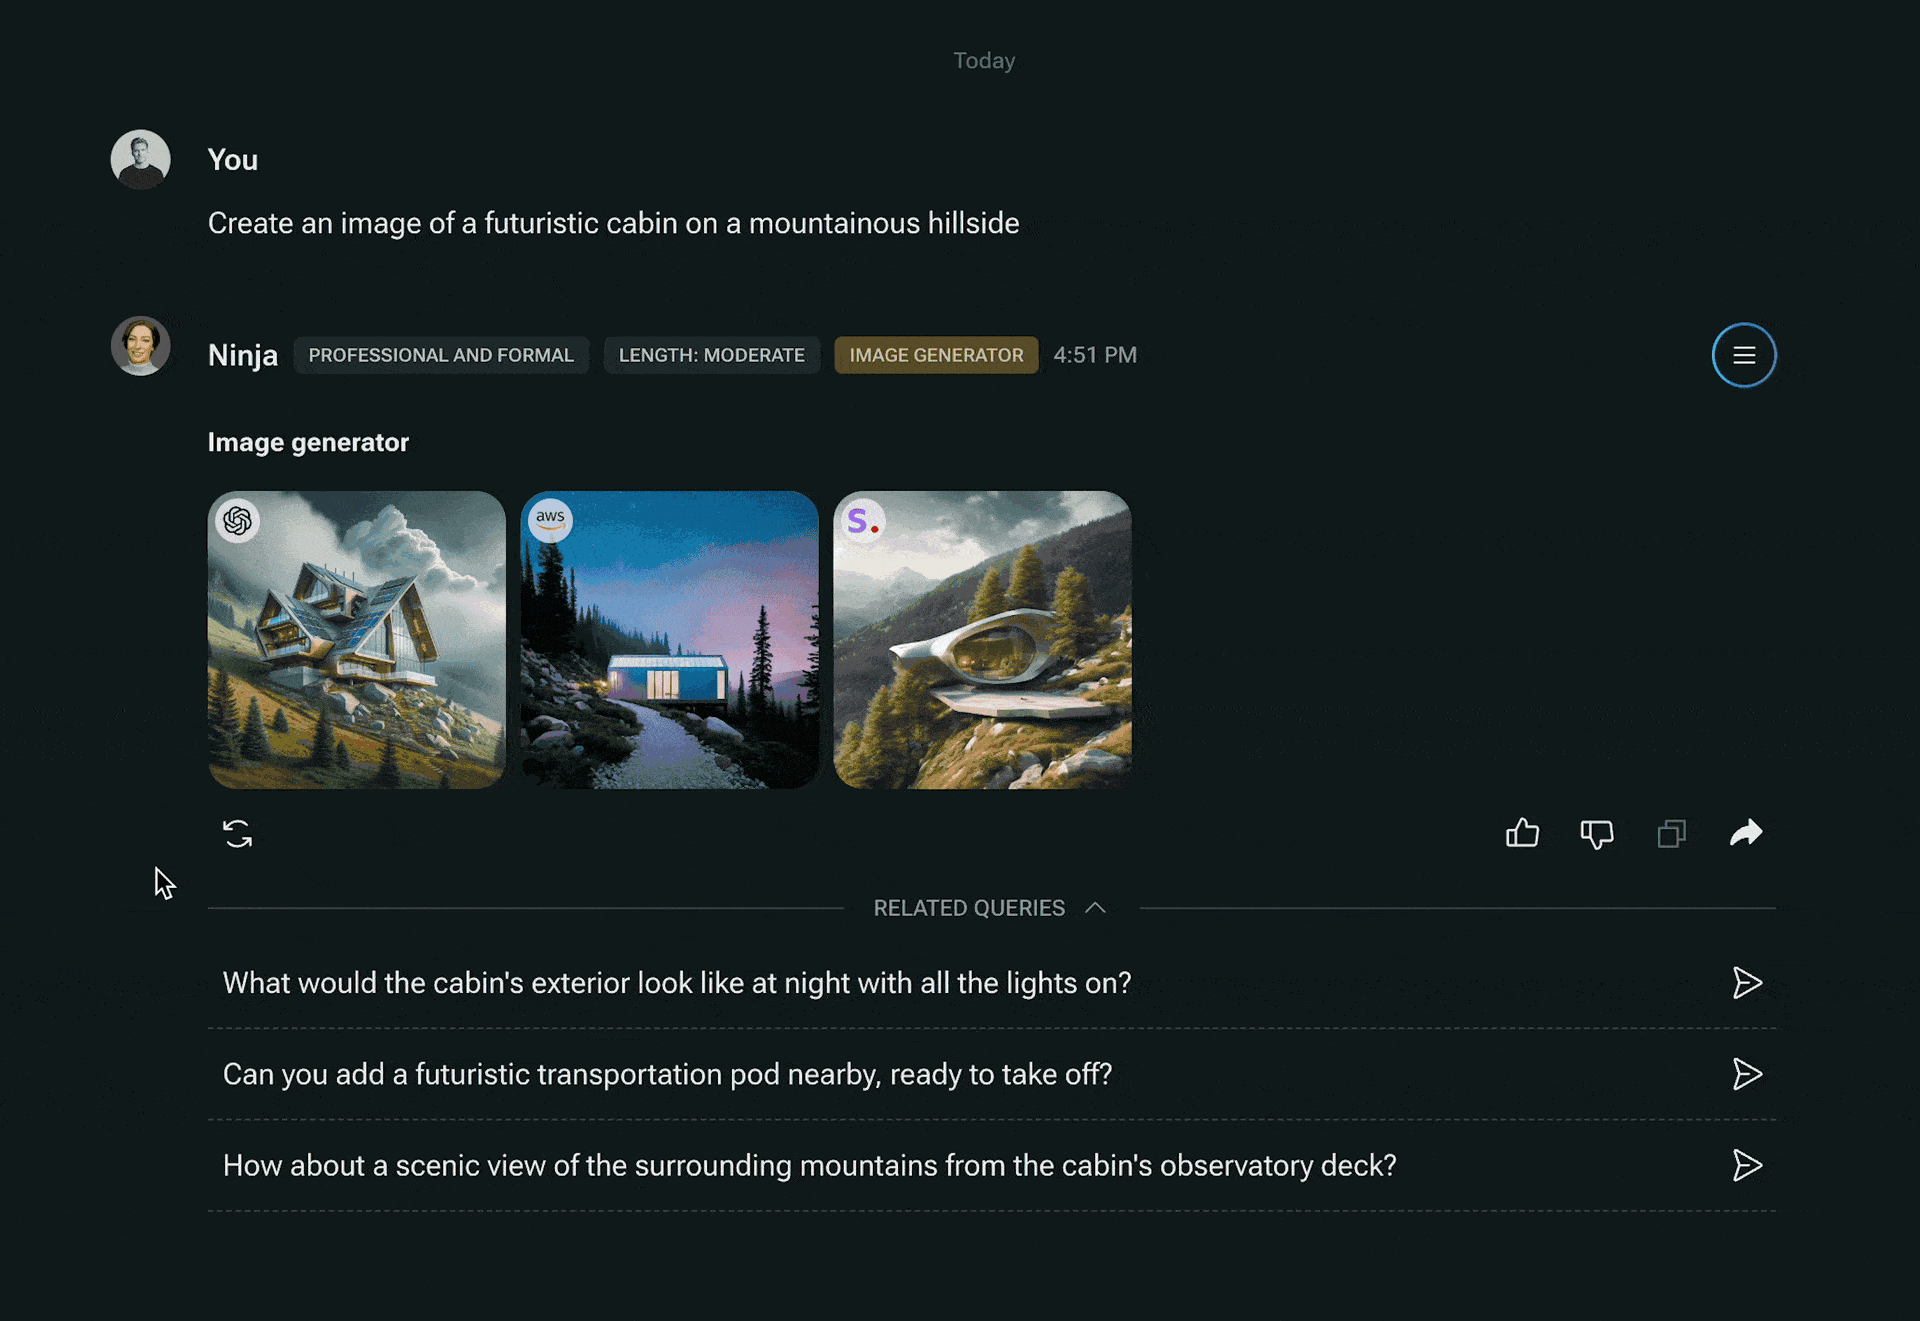Send the cabin exterior night lights query
The height and width of the screenshot is (1321, 1920).
1748,981
